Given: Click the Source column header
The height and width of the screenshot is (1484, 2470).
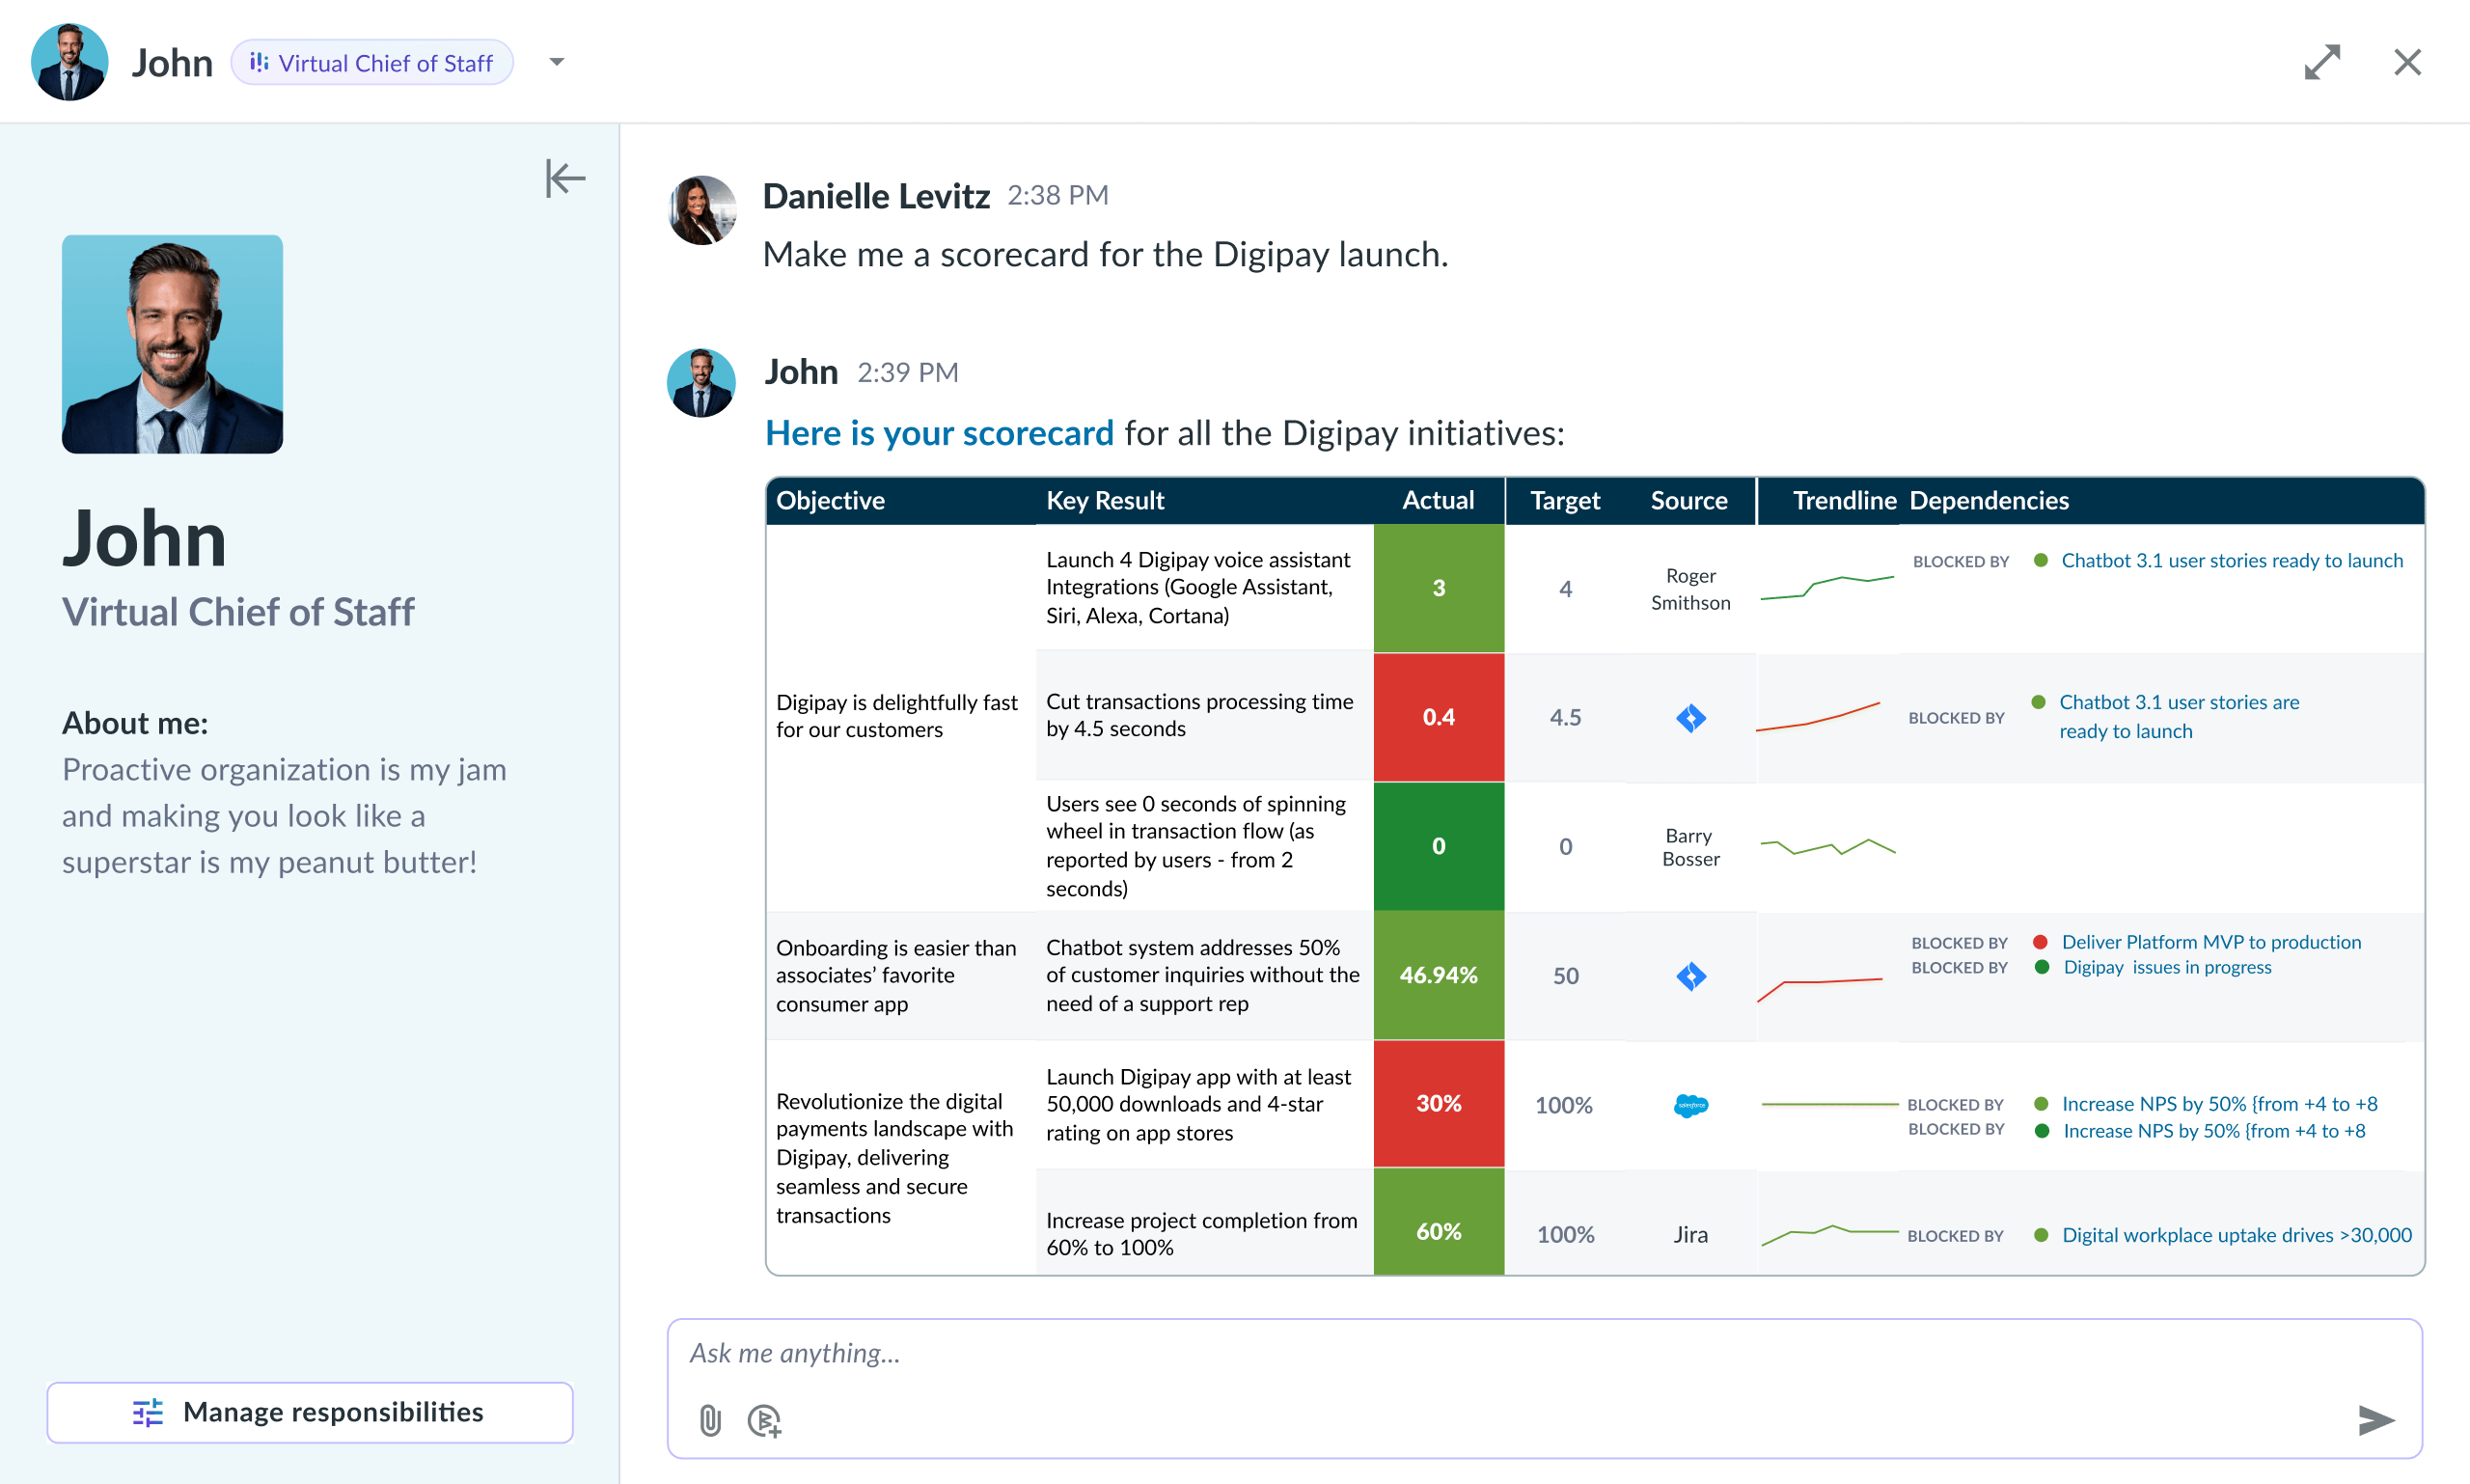Looking at the screenshot, I should tap(1689, 500).
